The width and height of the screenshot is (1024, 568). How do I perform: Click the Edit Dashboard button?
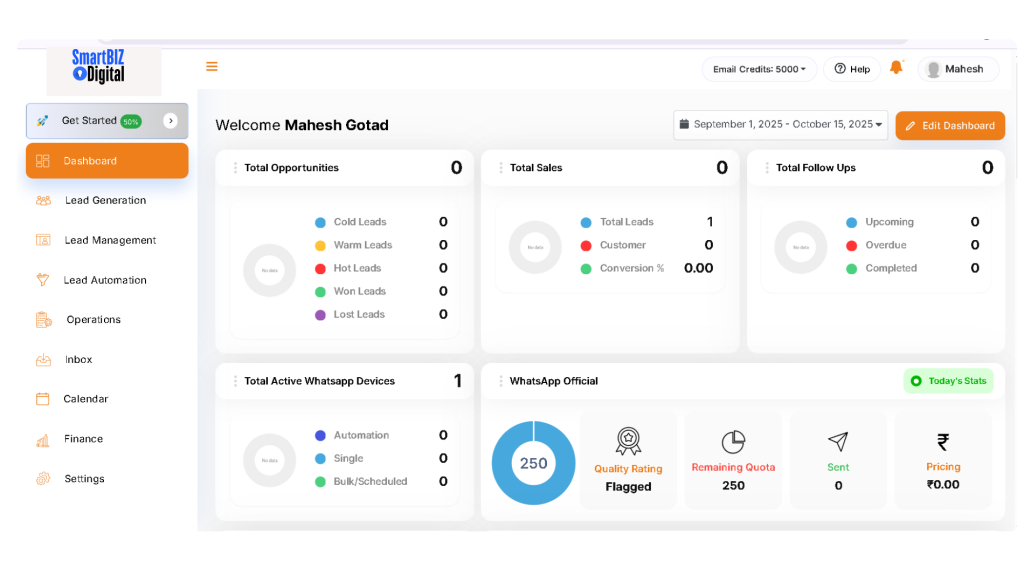coord(950,126)
